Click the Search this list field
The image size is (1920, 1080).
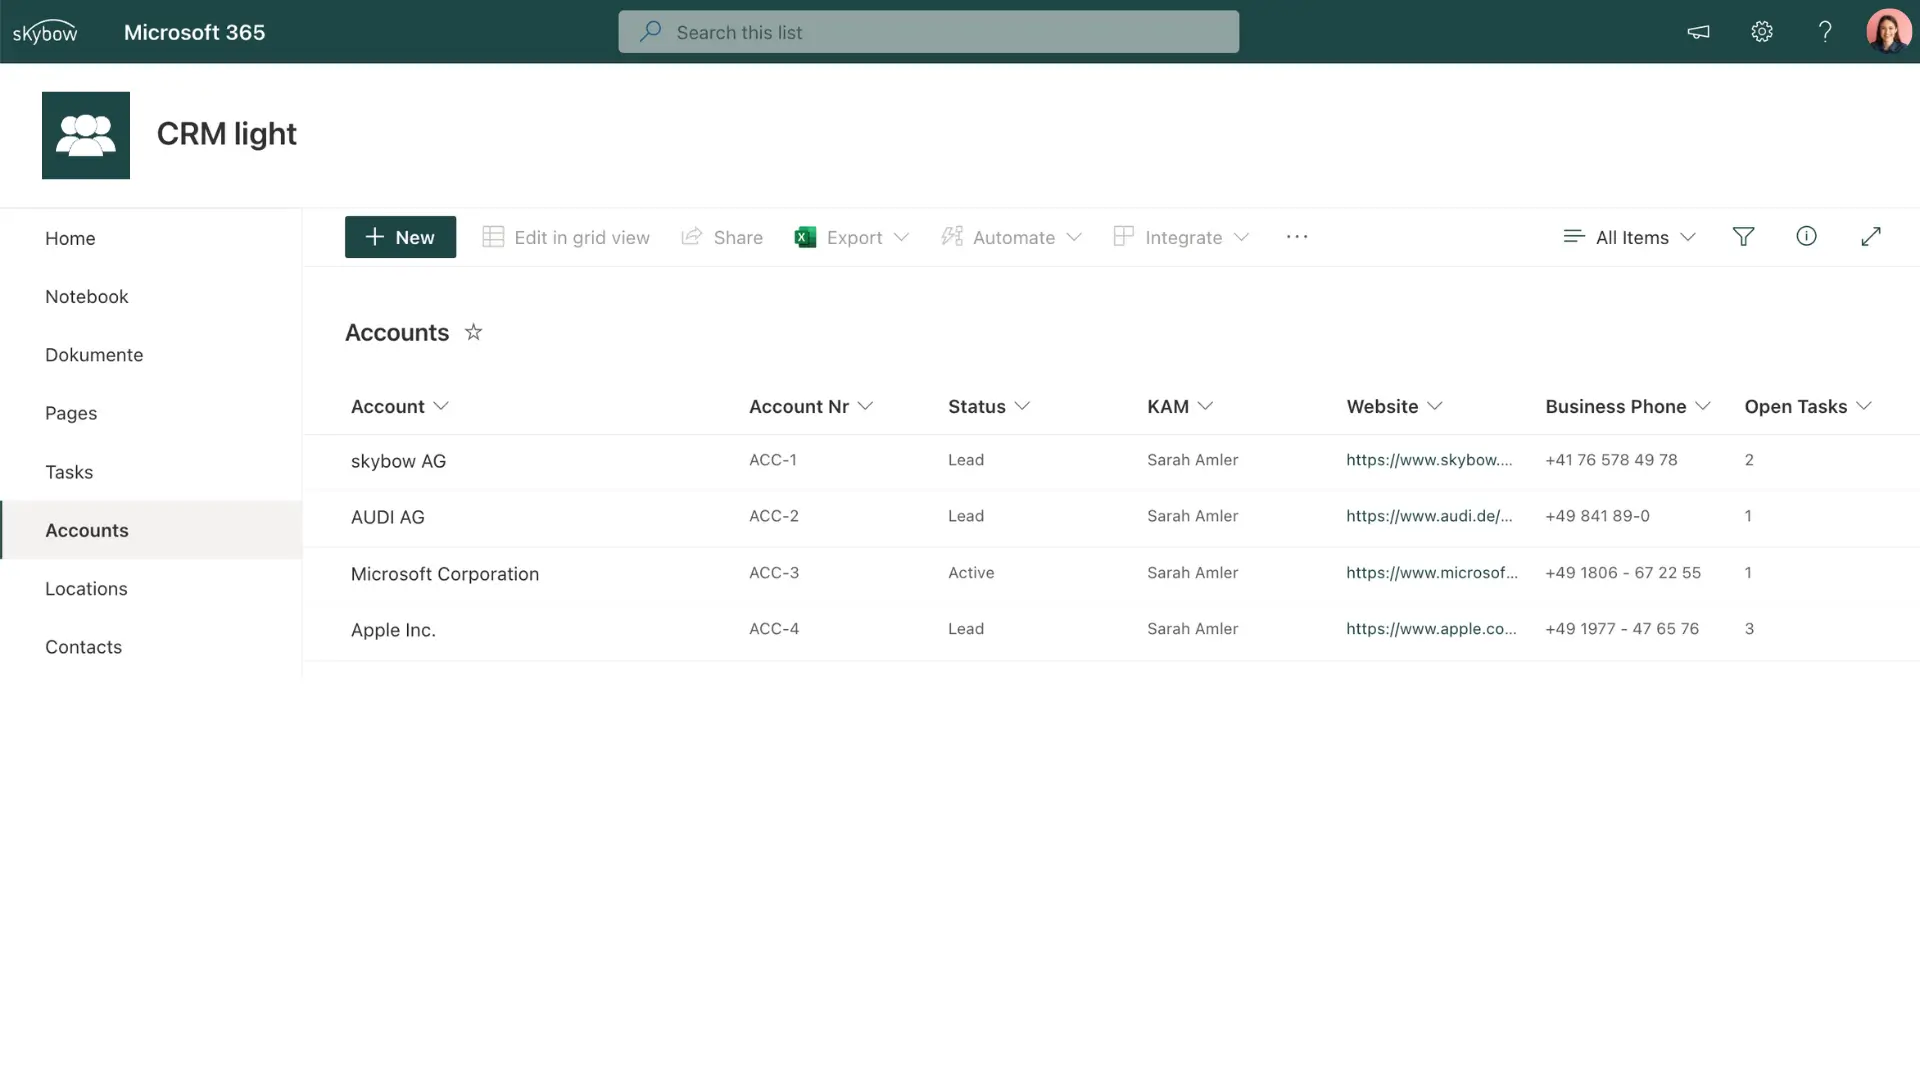[928, 31]
